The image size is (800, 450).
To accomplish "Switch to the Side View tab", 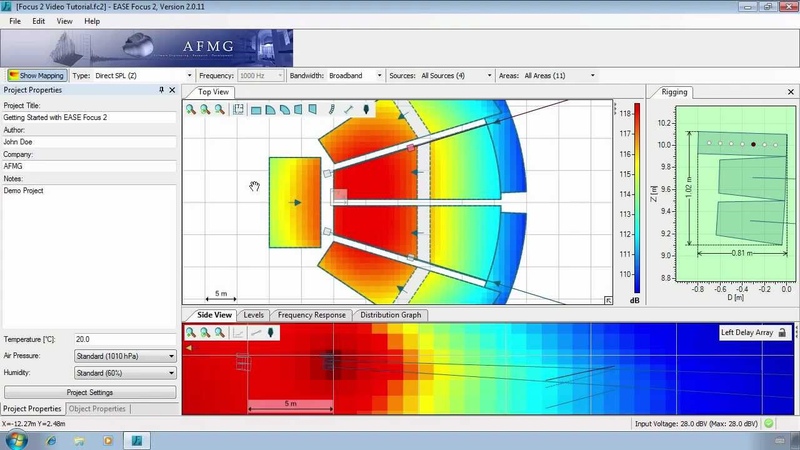I will [214, 315].
